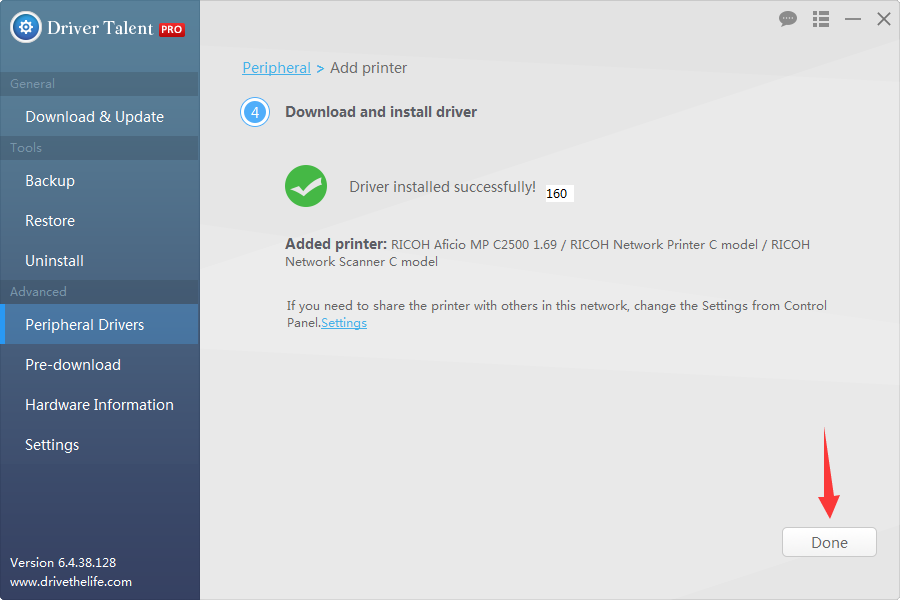Click 'Download and install driver' heading
900x600 pixels.
pos(381,112)
